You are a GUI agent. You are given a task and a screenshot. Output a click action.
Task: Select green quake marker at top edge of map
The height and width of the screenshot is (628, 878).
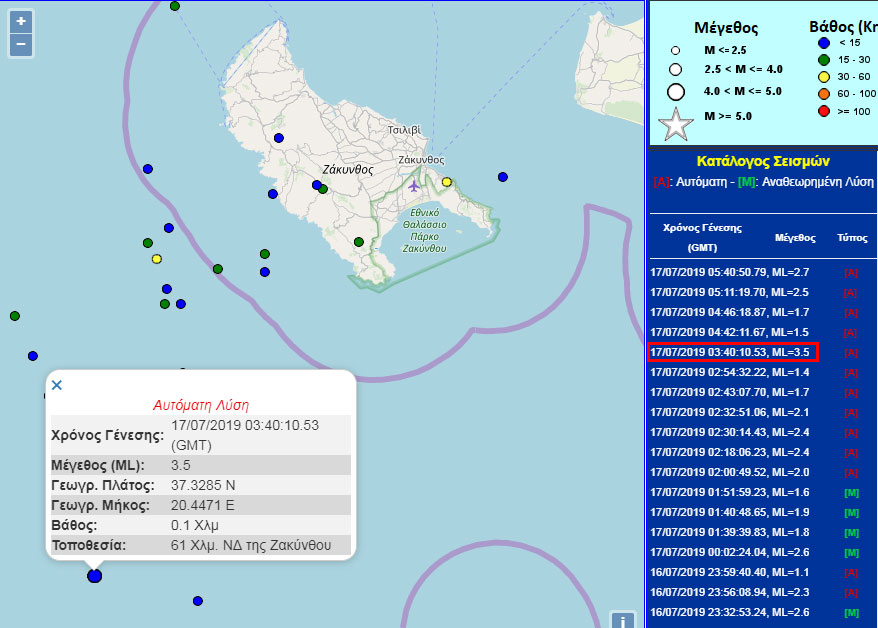[x=175, y=6]
